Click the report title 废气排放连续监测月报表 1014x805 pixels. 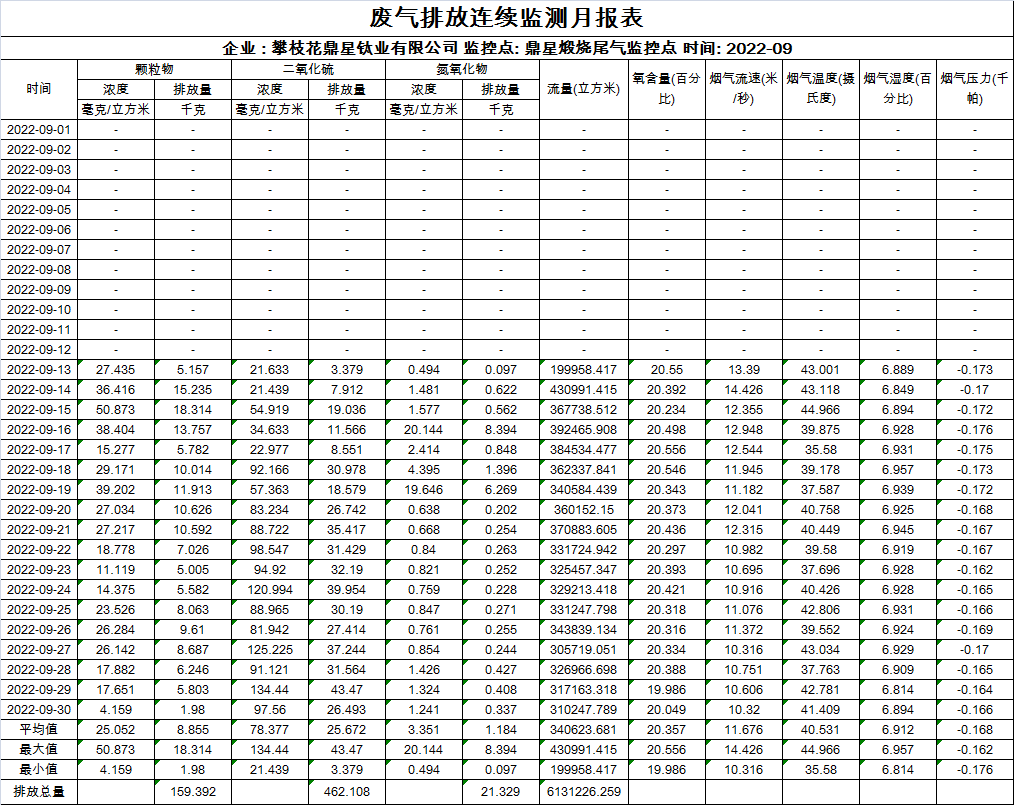pyautogui.click(x=506, y=18)
